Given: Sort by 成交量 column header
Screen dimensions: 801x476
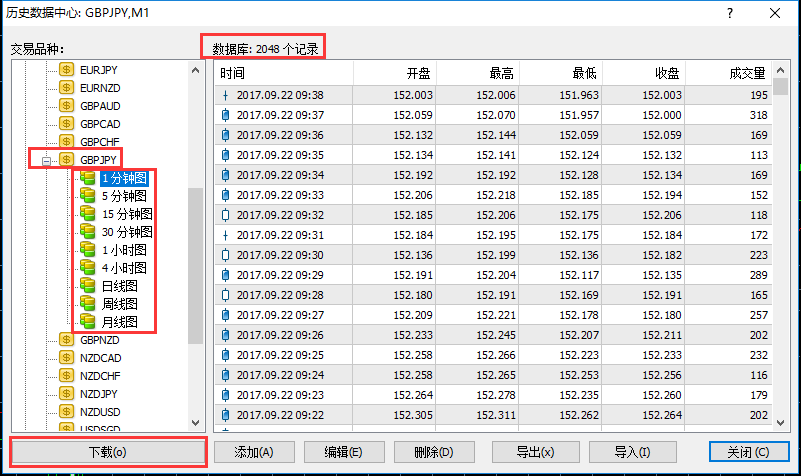Looking at the screenshot, I should click(x=745, y=74).
